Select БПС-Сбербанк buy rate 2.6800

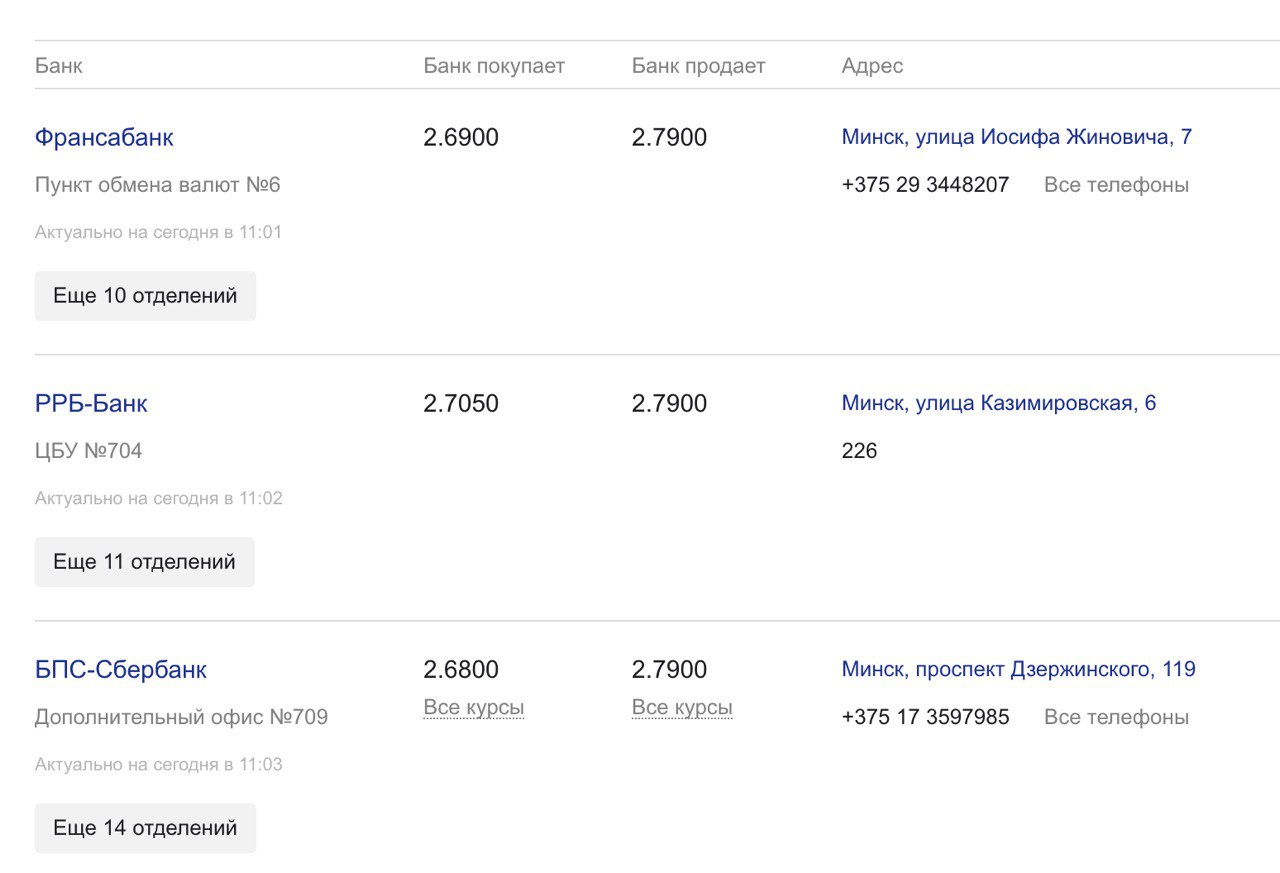pyautogui.click(x=461, y=669)
